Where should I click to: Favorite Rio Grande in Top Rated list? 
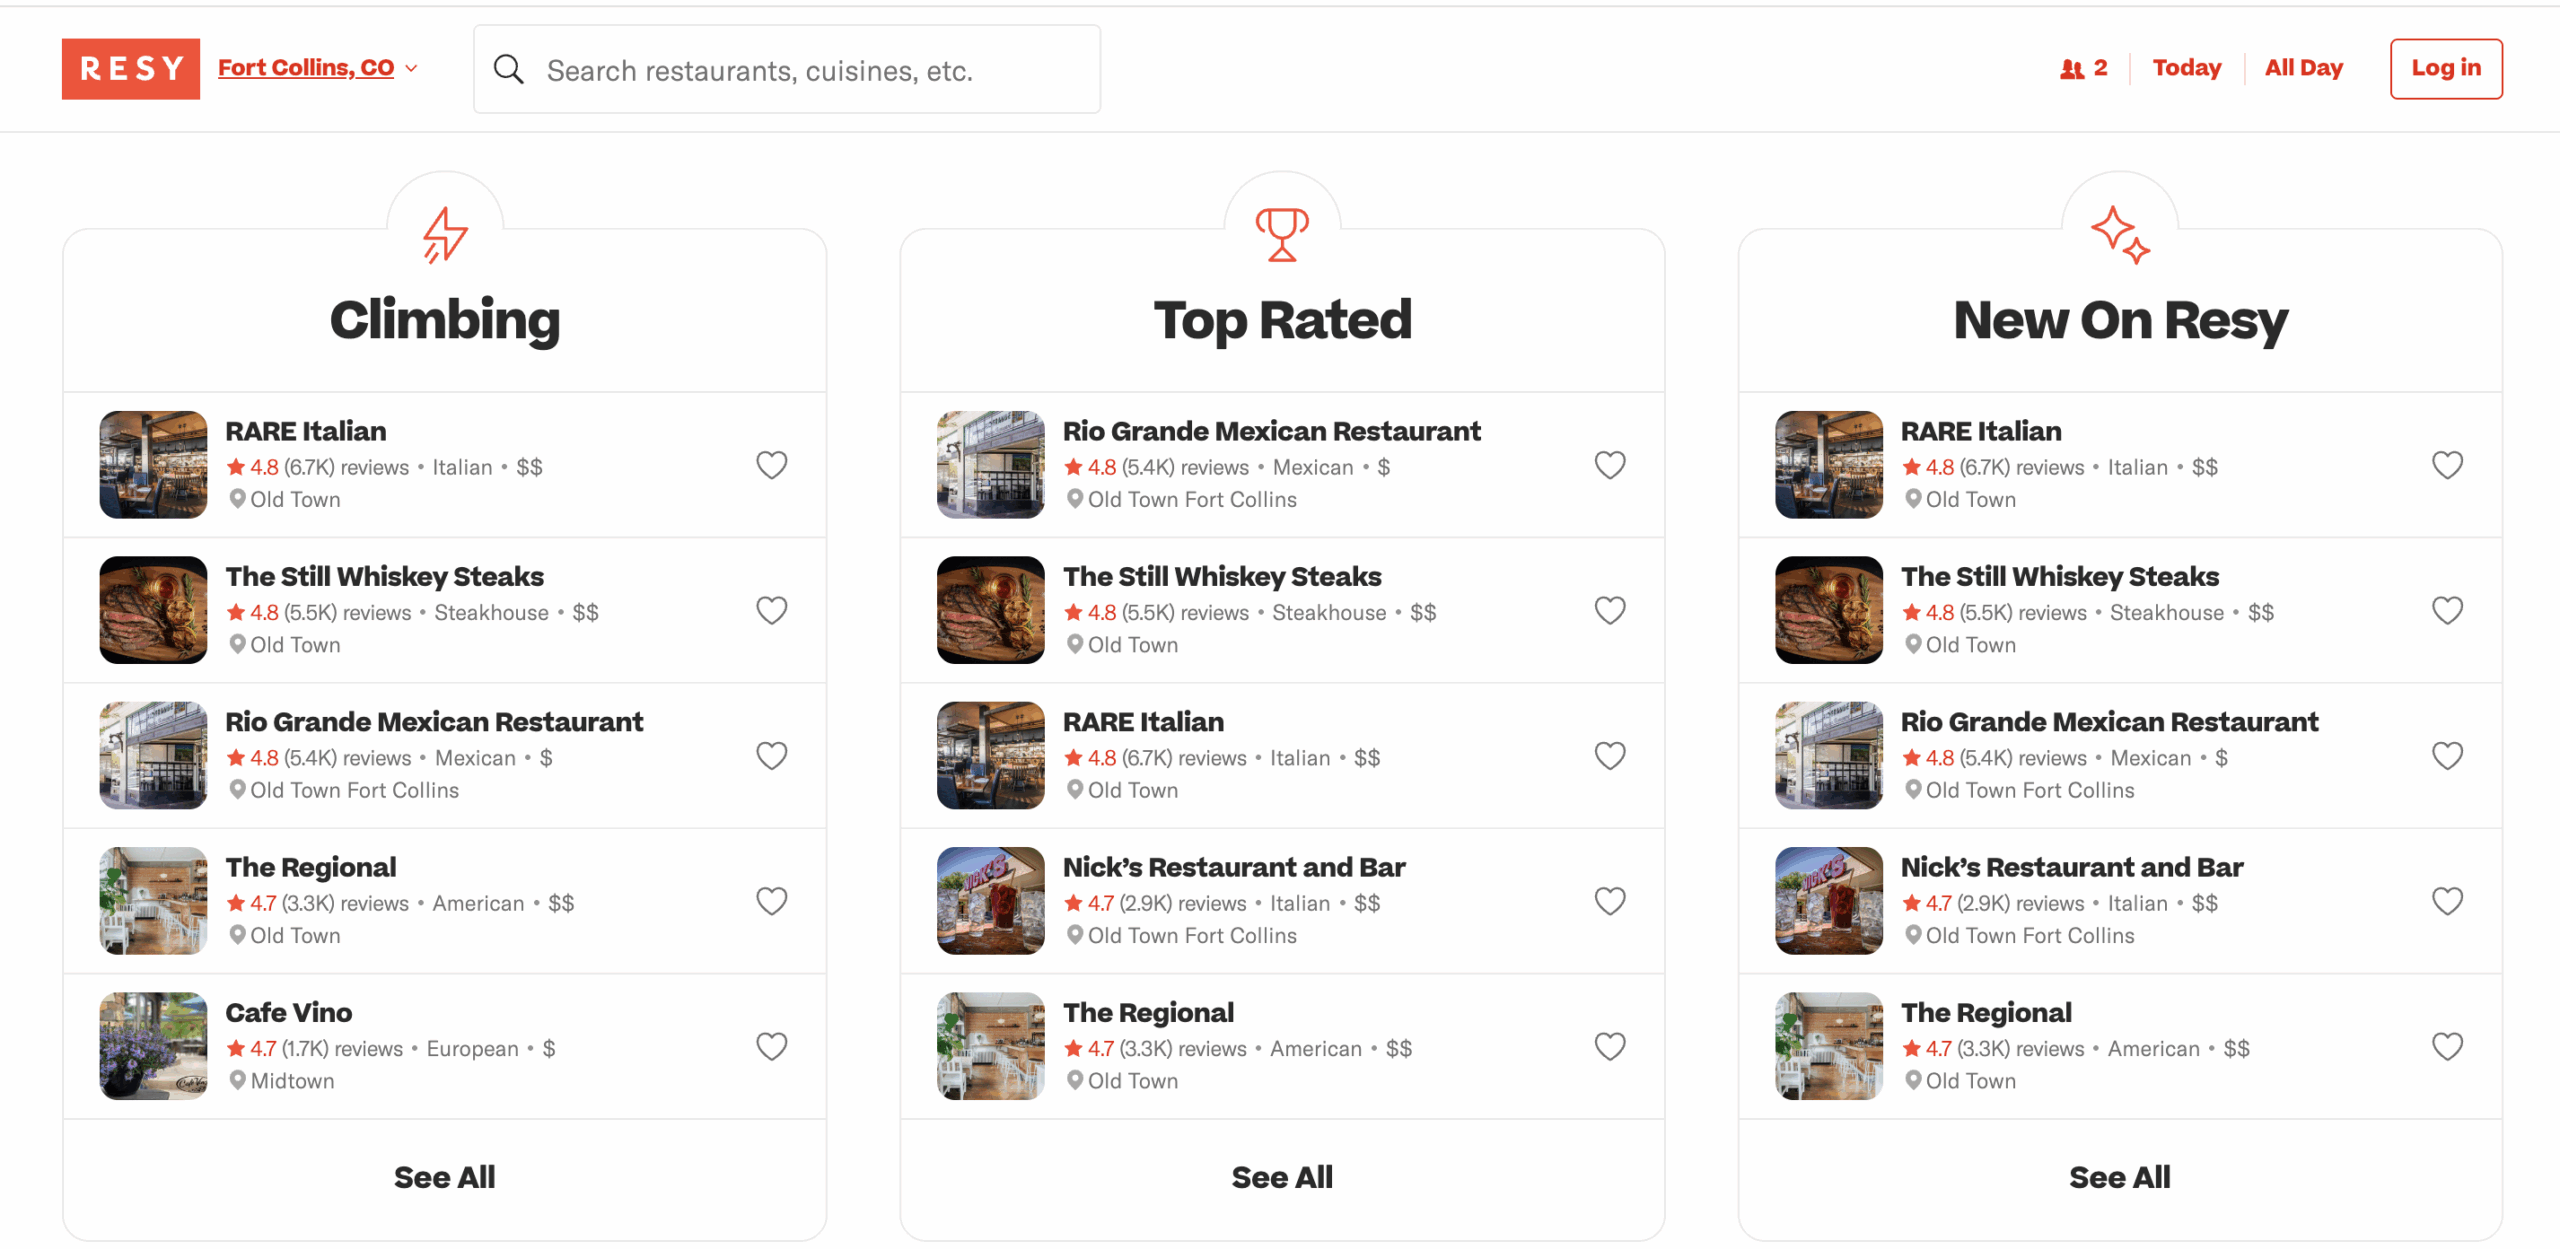(1610, 465)
